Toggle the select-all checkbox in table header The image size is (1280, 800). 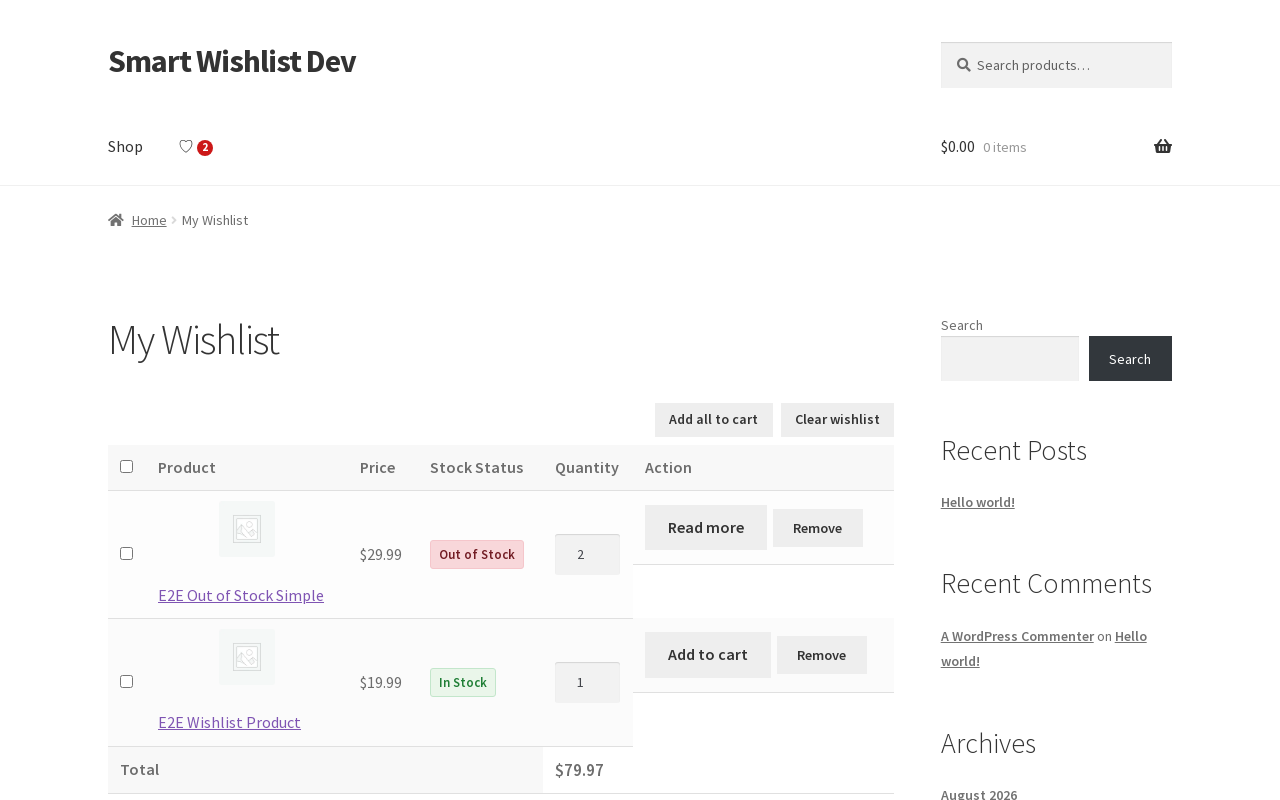(x=127, y=467)
